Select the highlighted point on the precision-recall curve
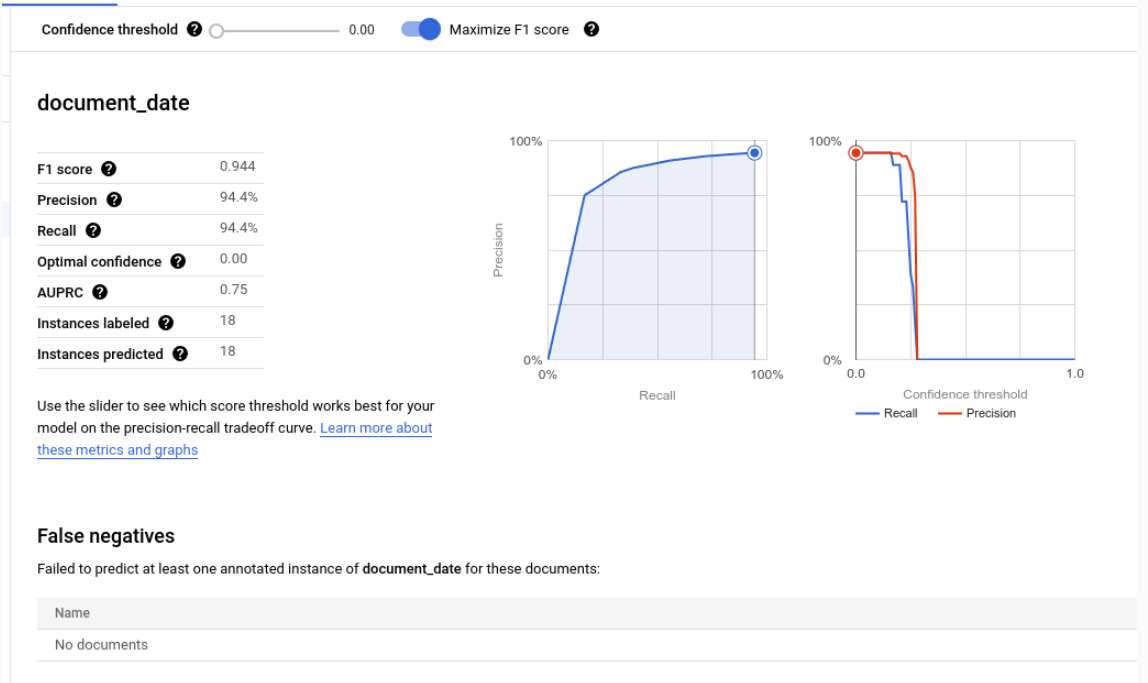This screenshot has width=1148, height=683. (753, 152)
